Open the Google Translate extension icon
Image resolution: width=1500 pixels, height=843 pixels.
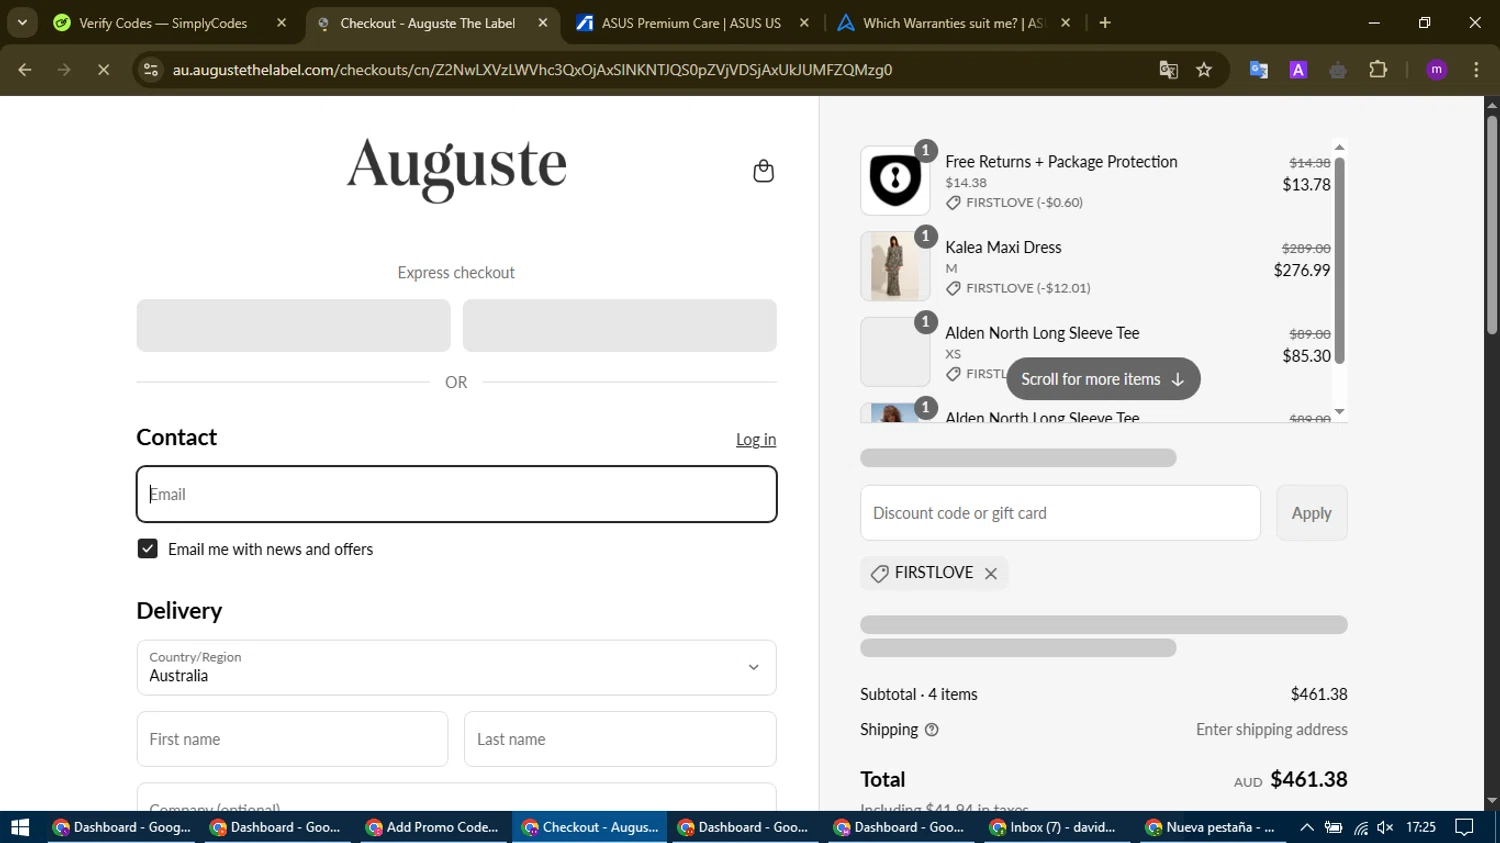click(1259, 70)
